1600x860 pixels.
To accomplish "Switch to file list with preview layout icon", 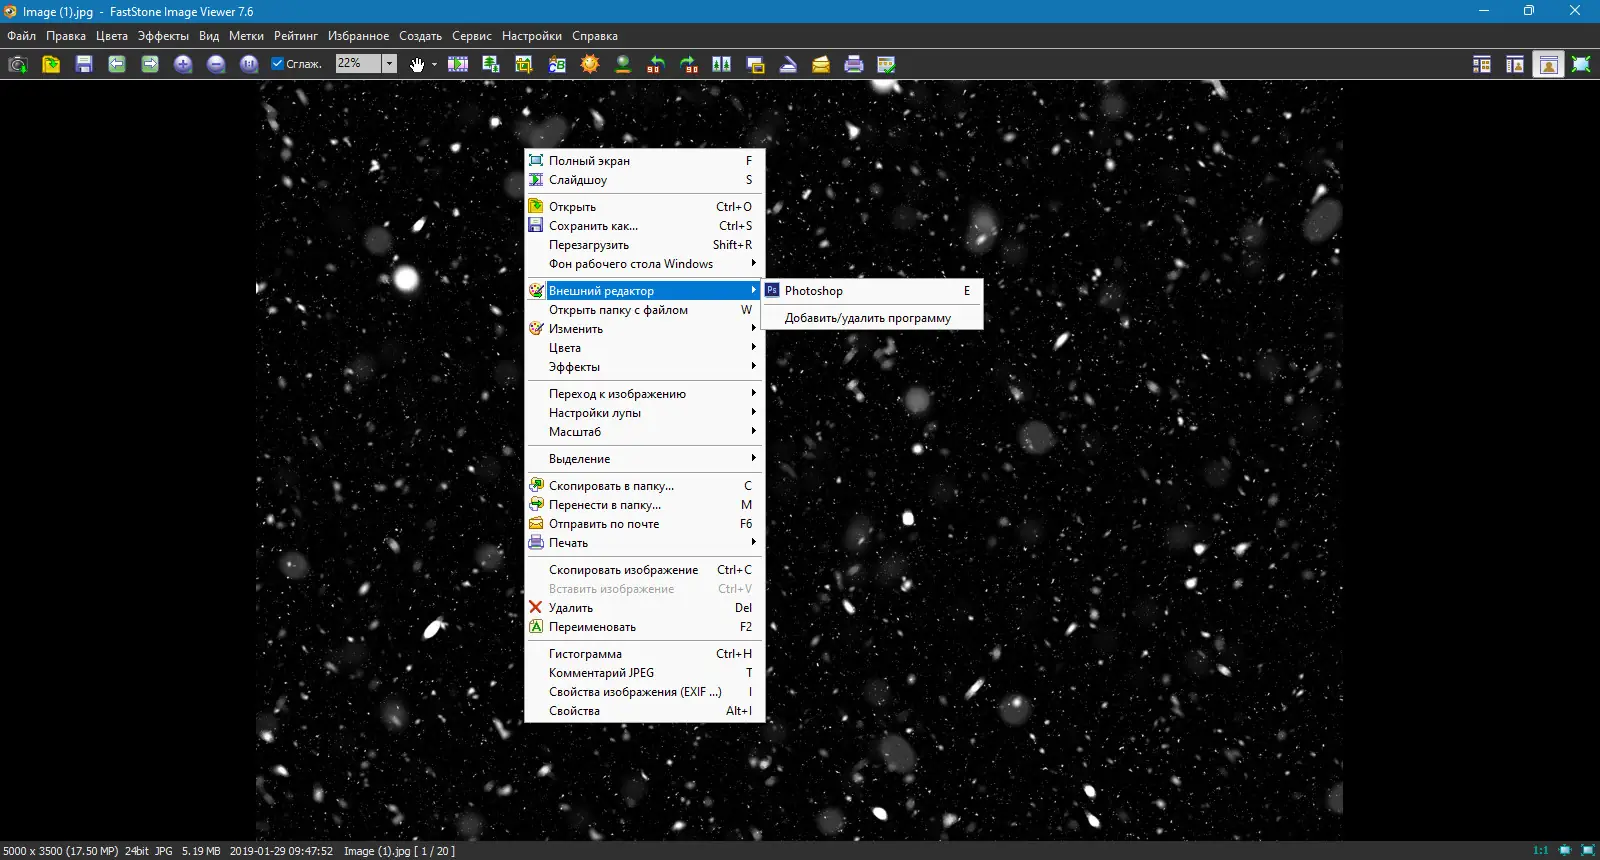I will click(1515, 64).
